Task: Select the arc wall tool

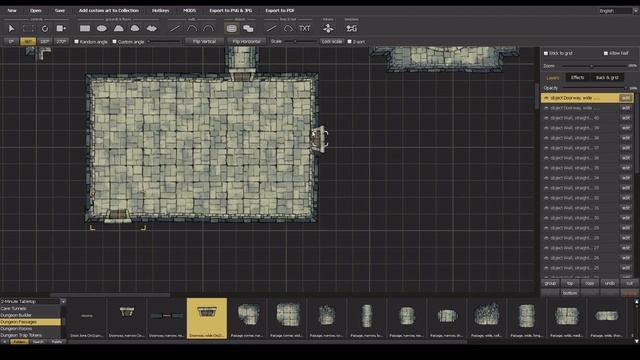Action: point(208,28)
